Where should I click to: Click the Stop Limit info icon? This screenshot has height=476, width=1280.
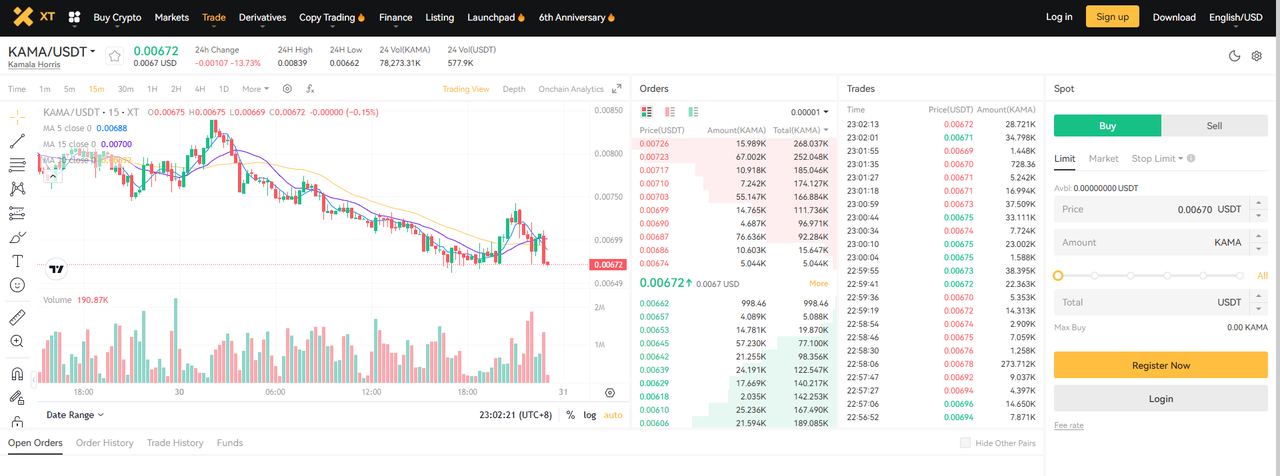point(1191,158)
